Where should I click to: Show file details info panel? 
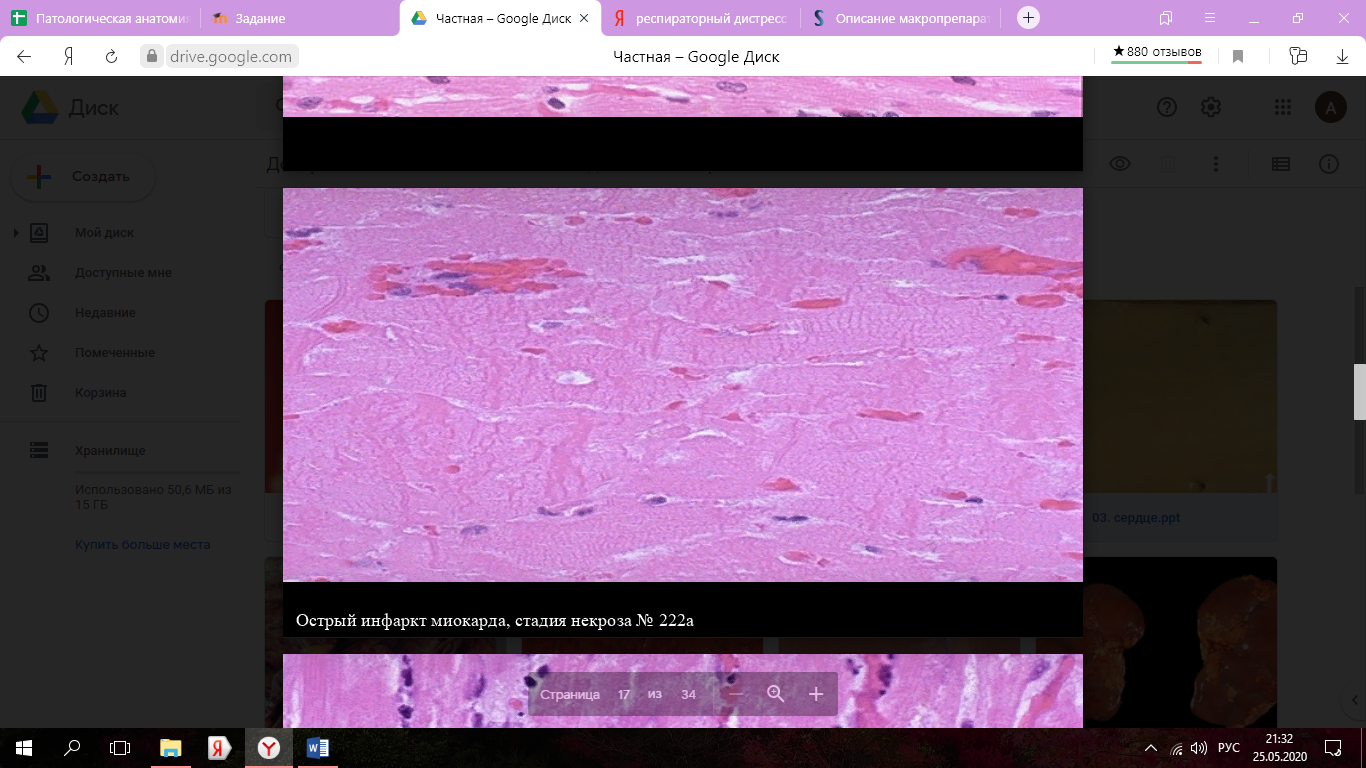tap(1329, 164)
